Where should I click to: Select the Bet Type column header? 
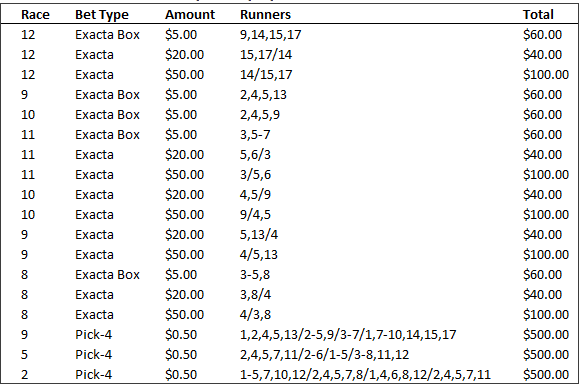[x=102, y=15]
